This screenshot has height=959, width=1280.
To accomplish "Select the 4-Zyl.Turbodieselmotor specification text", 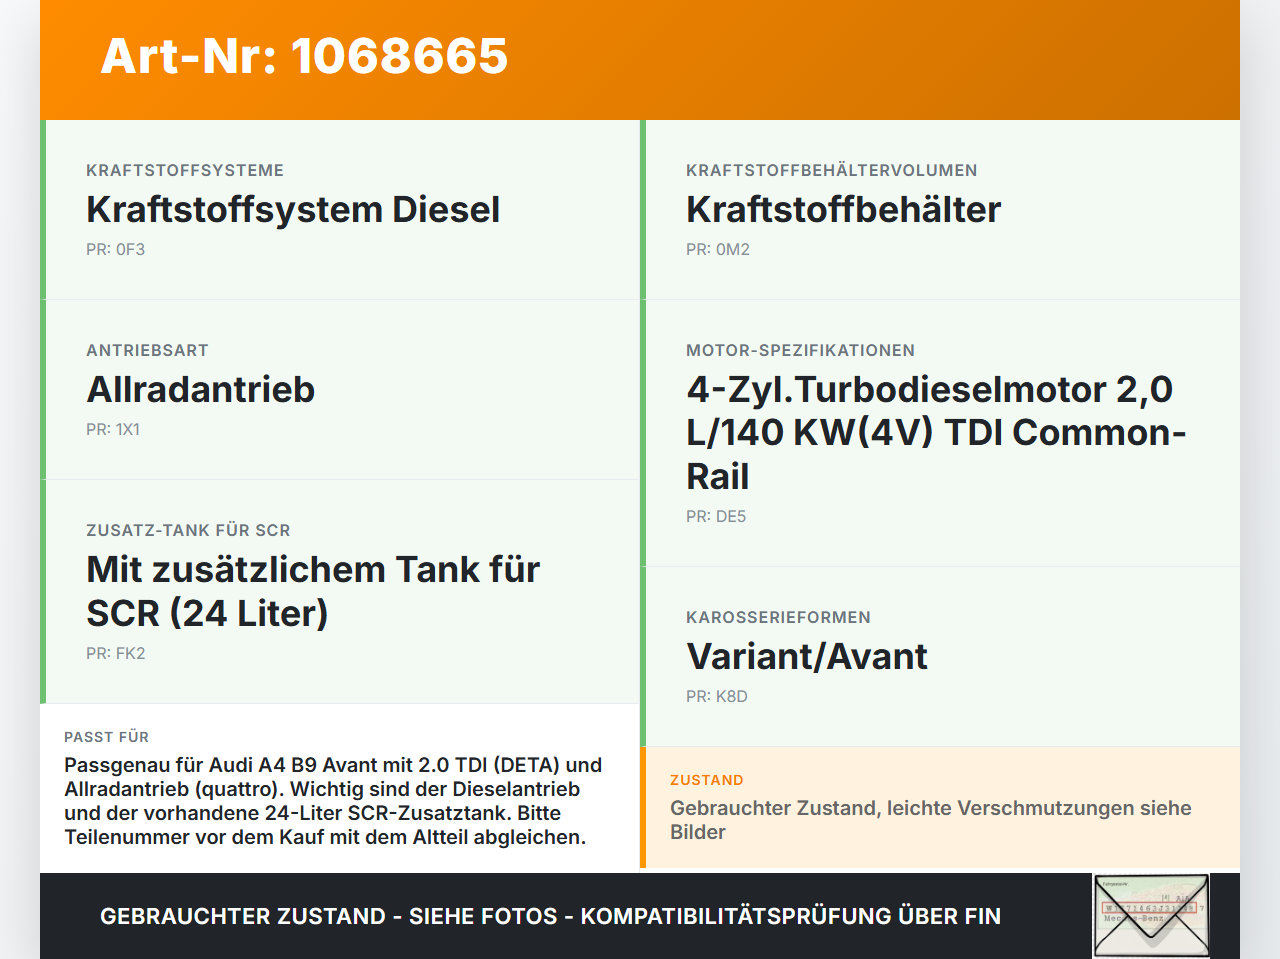I will coord(936,432).
